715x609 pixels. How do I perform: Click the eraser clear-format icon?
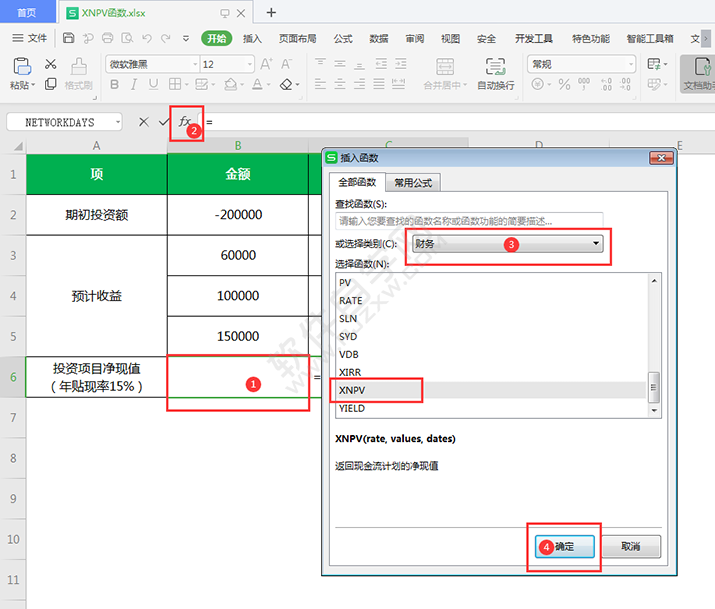tap(286, 84)
